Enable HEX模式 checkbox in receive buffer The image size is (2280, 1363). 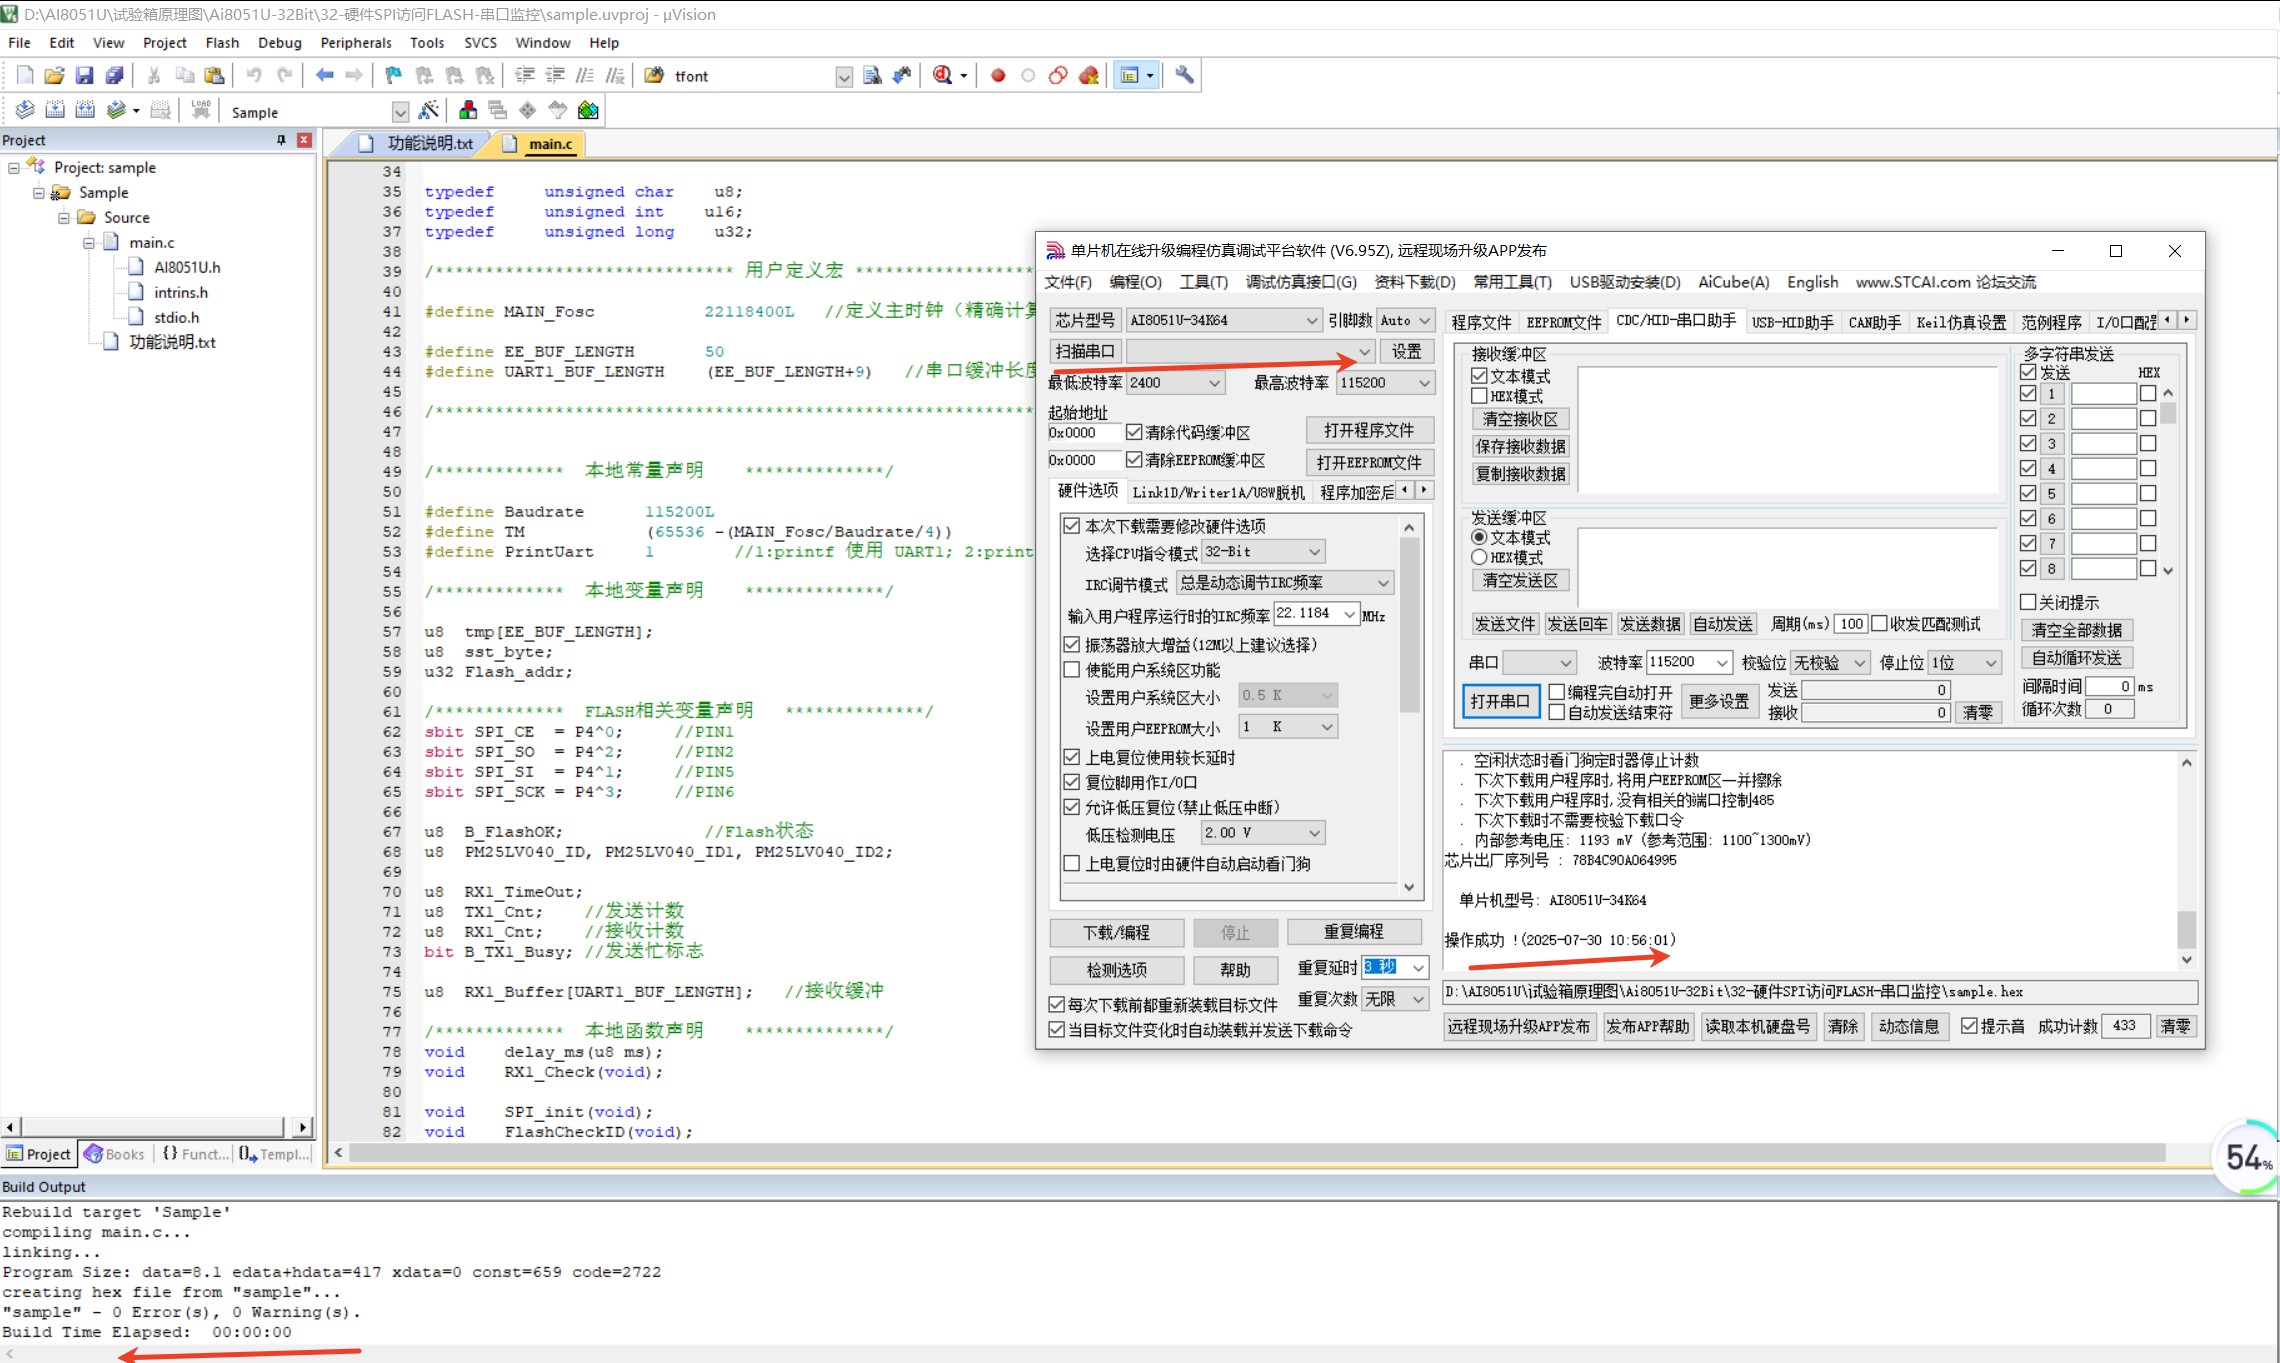[1479, 396]
